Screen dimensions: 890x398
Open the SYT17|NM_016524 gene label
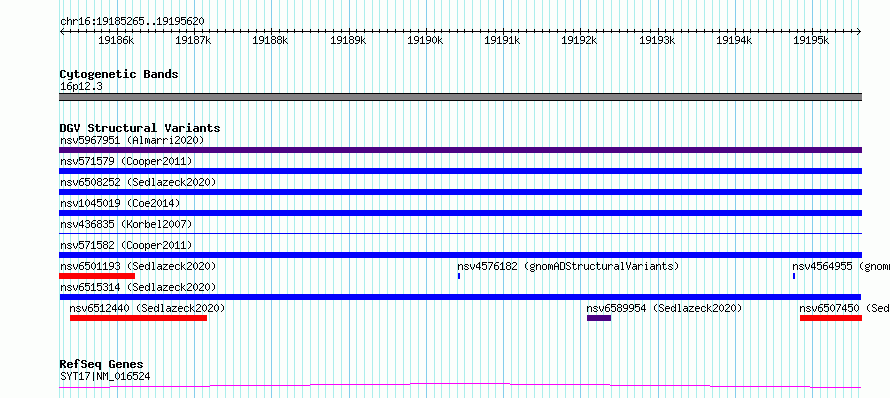[x=105, y=376]
